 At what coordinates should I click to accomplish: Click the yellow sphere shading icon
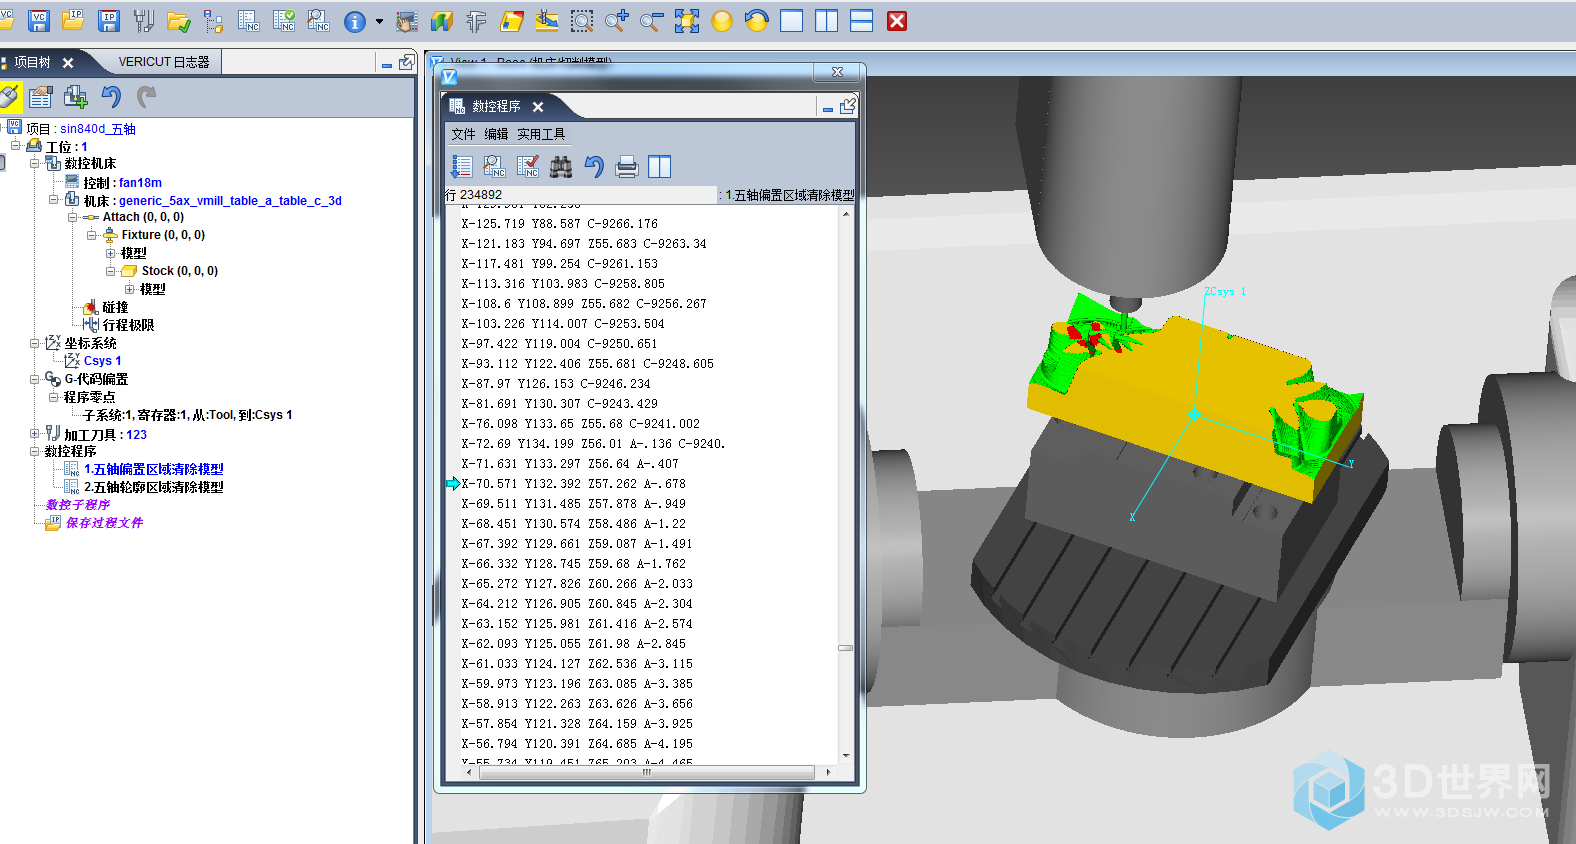[722, 20]
